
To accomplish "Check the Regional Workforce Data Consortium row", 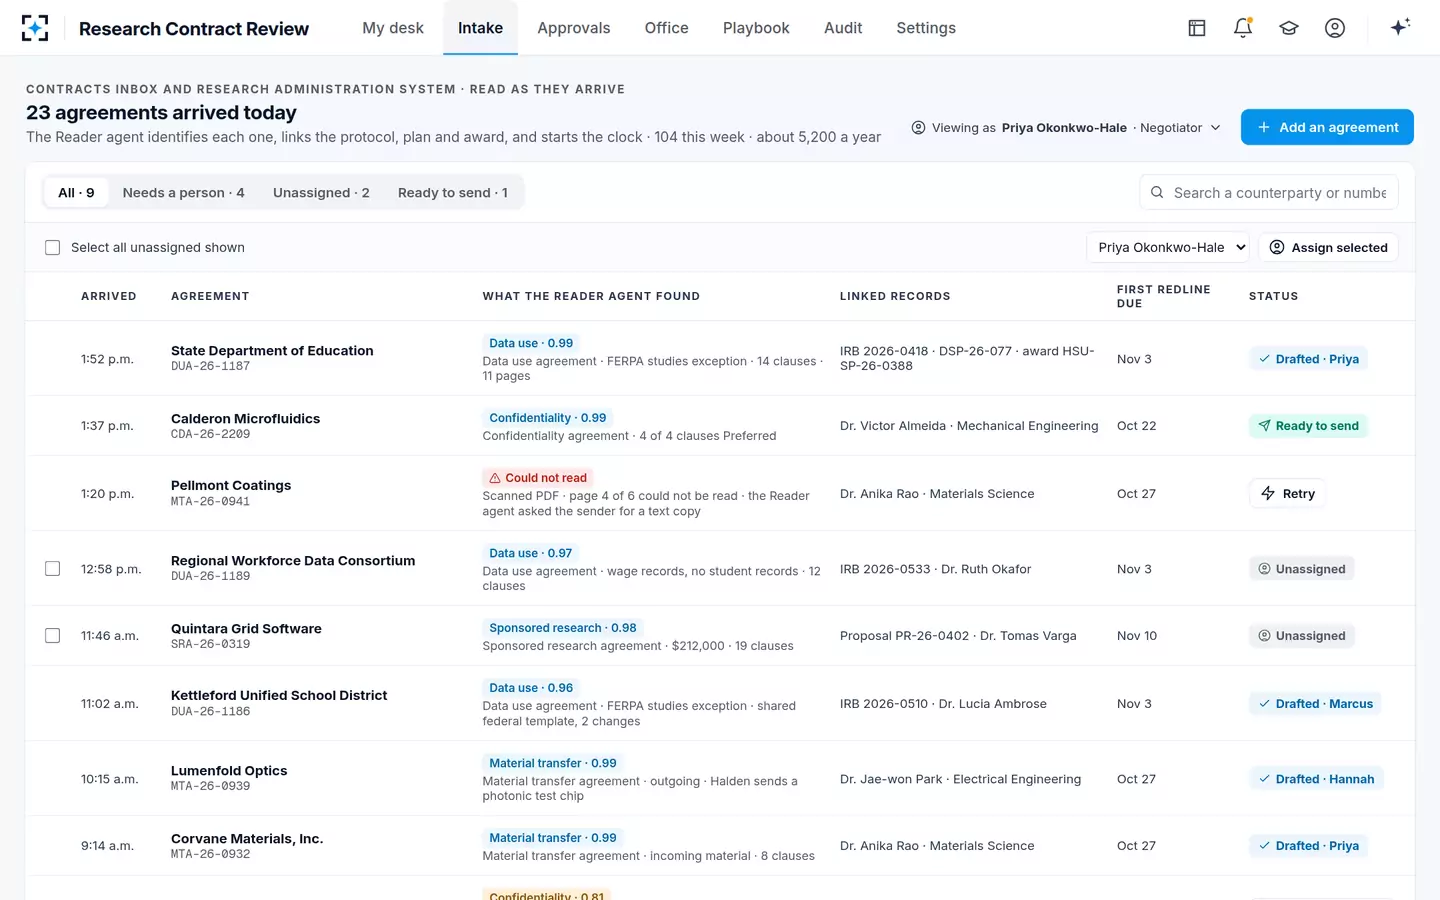I will click(53, 569).
